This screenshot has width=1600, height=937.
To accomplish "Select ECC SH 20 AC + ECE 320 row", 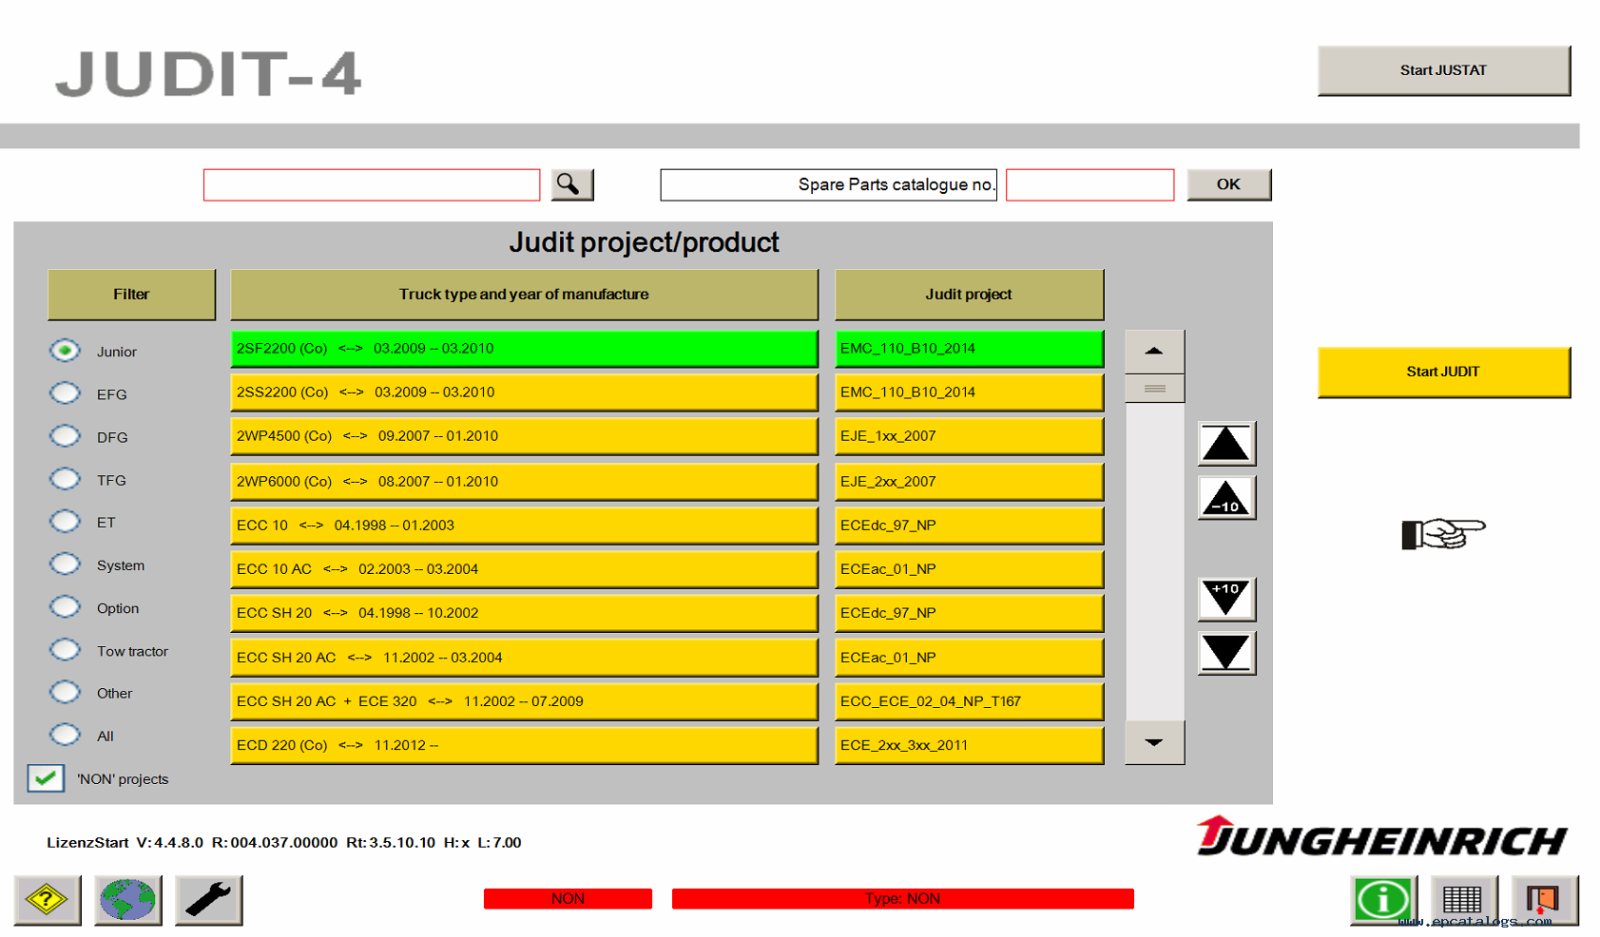I will (524, 702).
